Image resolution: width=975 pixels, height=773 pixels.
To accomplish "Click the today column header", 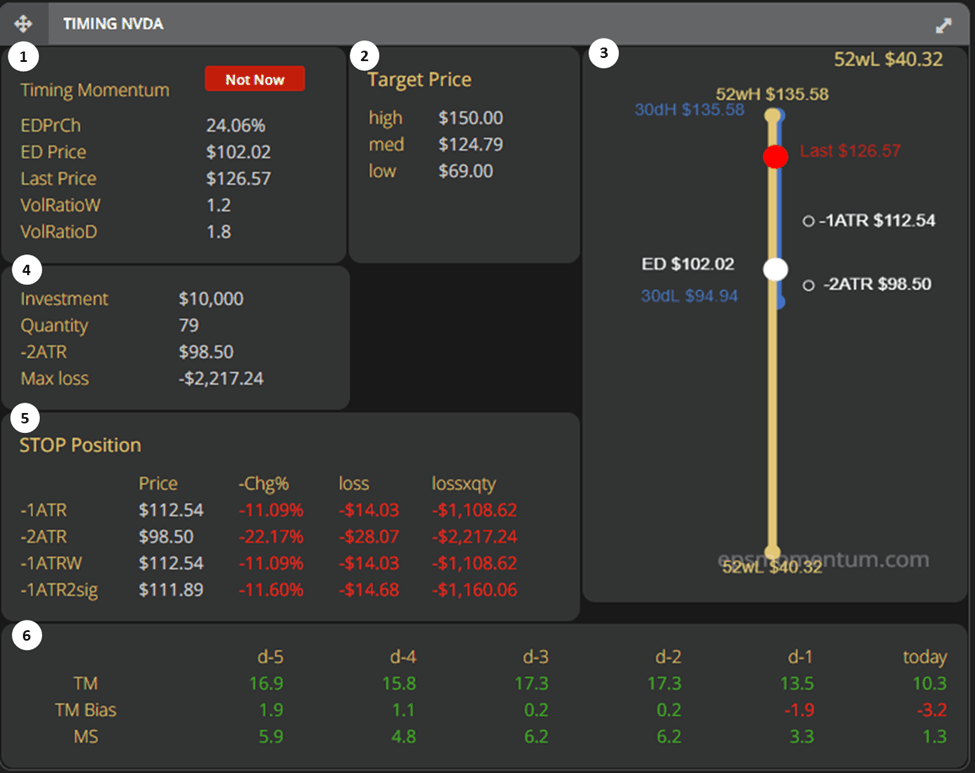I will coord(925,657).
